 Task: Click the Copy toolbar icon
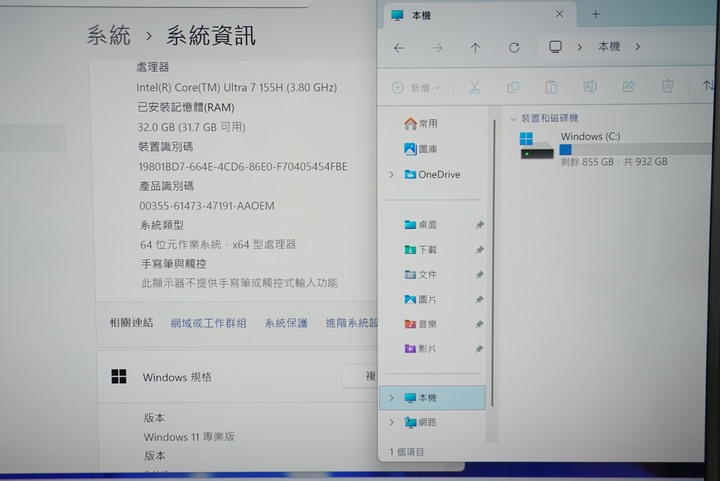(x=512, y=87)
